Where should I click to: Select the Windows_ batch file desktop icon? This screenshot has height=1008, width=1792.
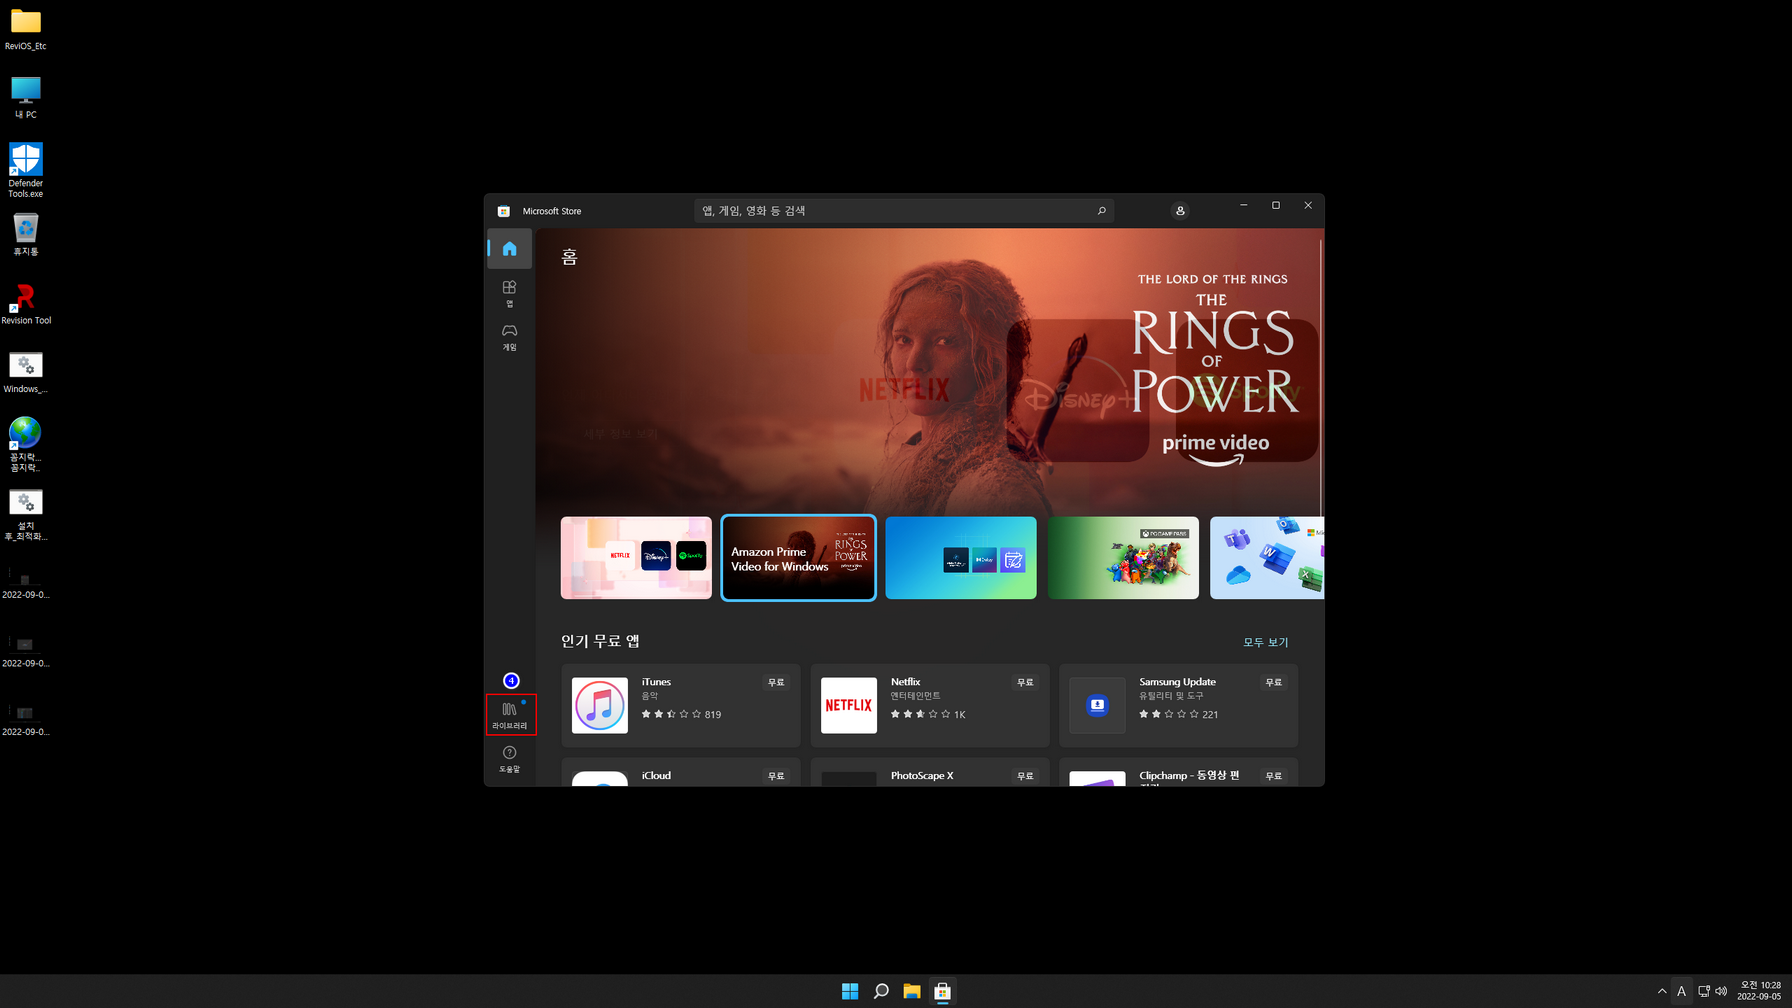[25, 372]
